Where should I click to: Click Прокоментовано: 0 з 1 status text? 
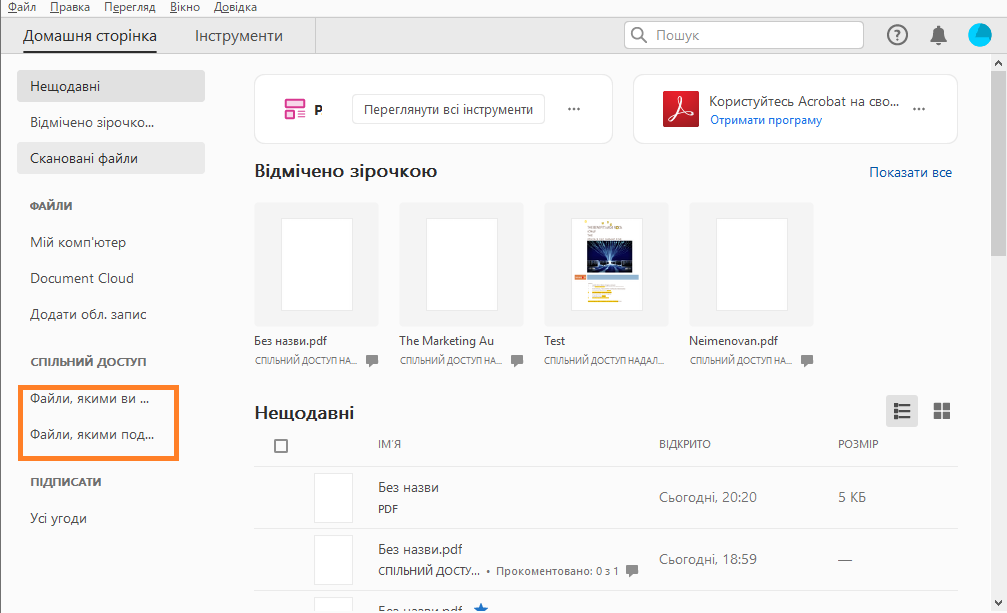(557, 571)
